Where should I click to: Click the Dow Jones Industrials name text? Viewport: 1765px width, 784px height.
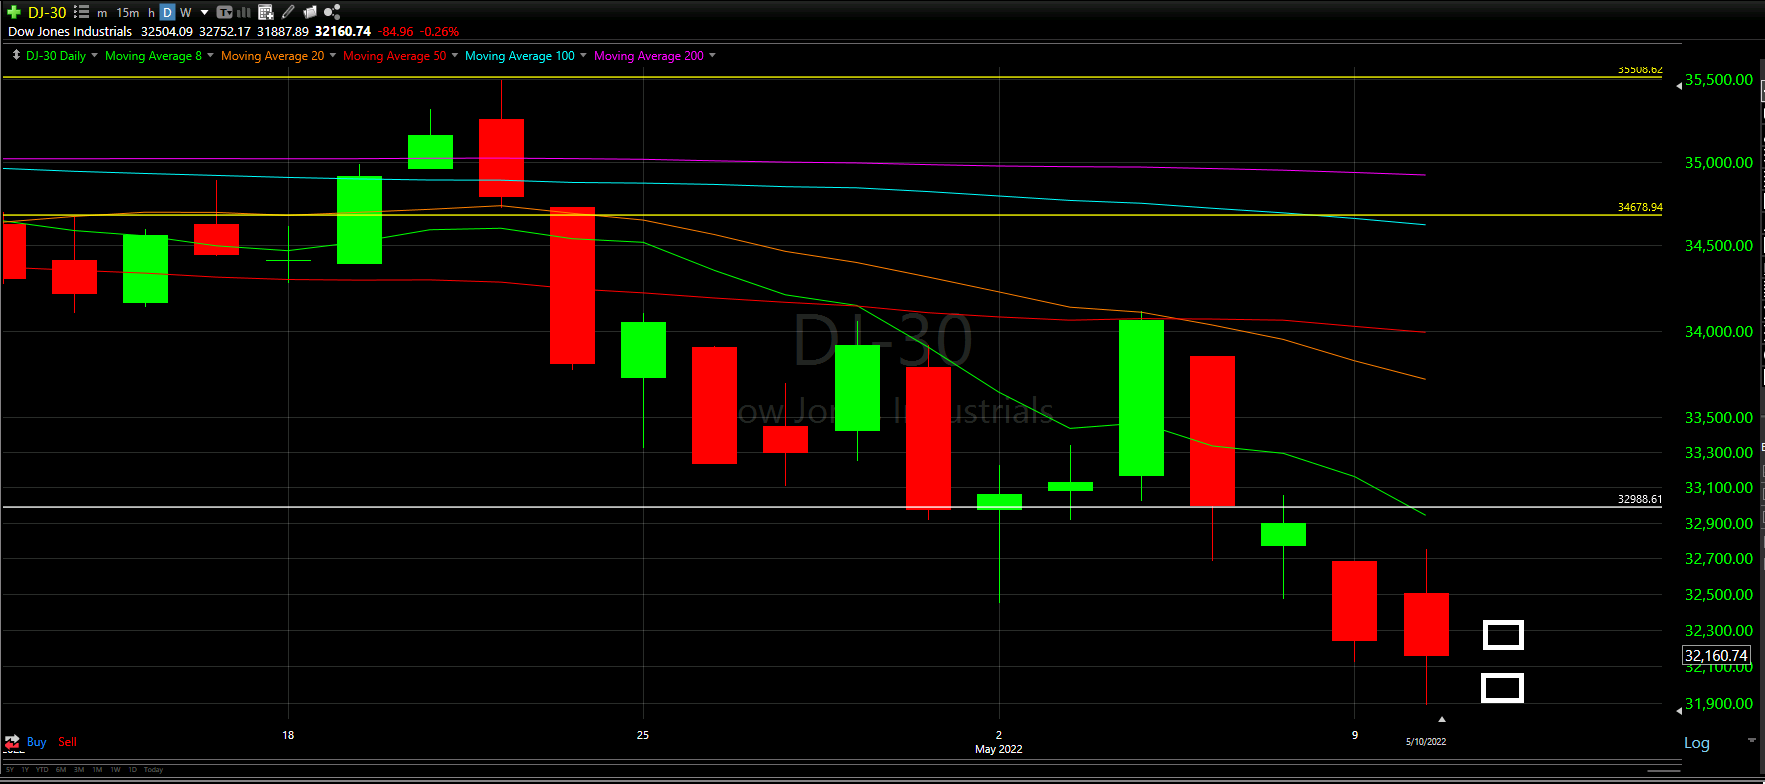[x=70, y=31]
